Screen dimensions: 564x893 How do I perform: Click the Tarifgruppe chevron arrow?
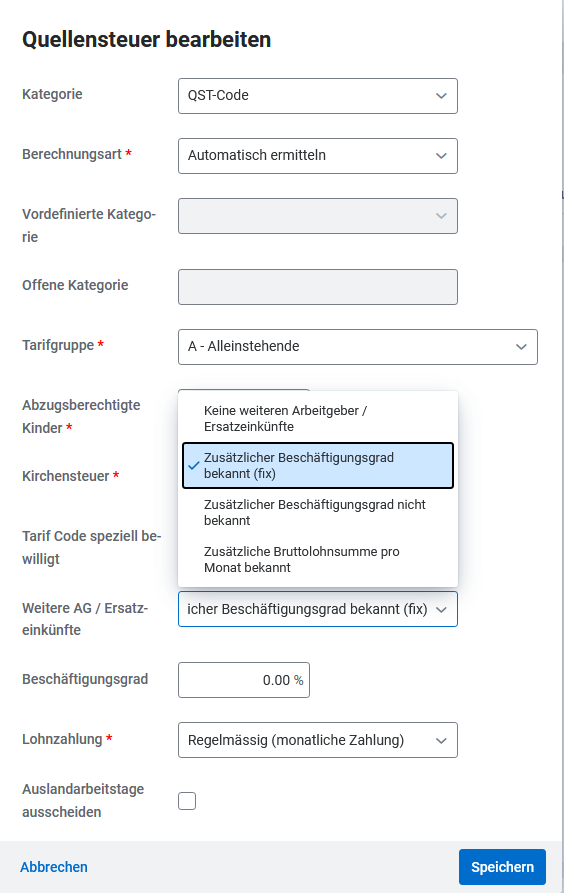[521, 347]
